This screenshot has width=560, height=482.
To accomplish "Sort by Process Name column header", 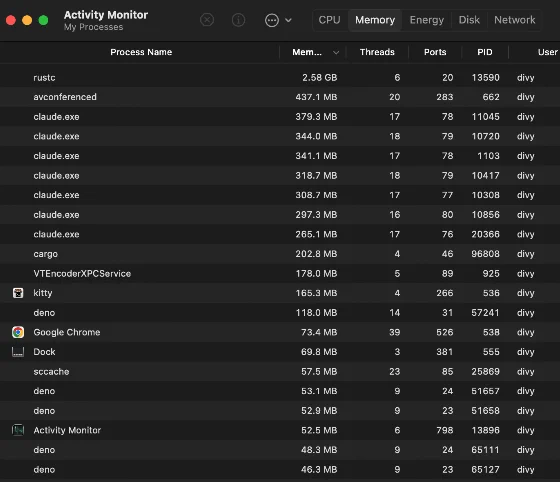I will click(141, 52).
